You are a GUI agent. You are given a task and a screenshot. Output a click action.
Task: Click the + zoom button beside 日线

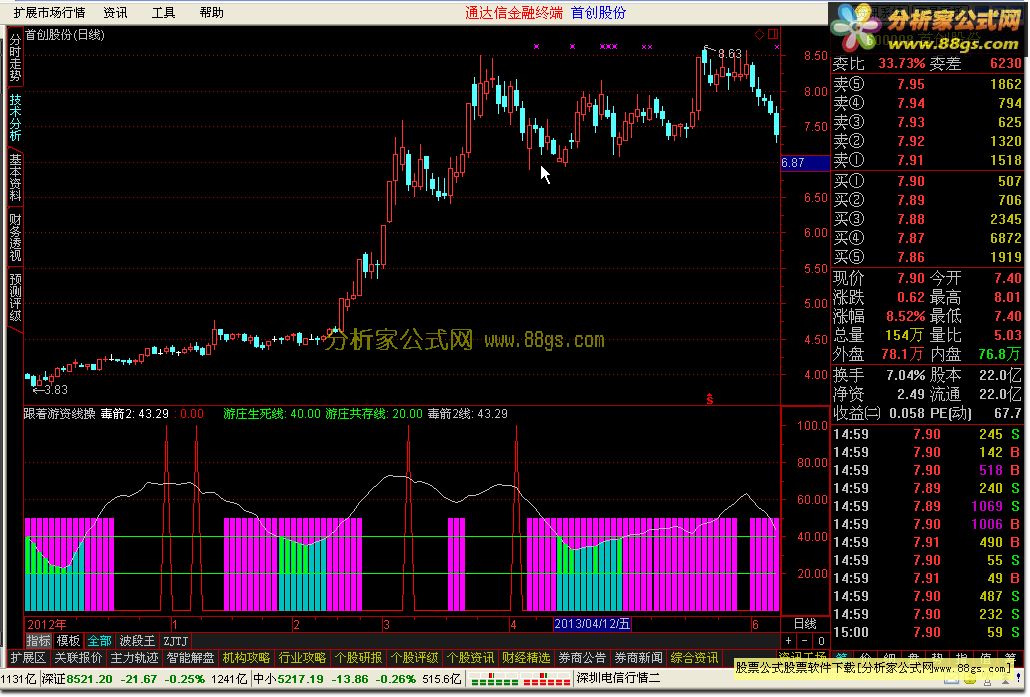click(788, 641)
